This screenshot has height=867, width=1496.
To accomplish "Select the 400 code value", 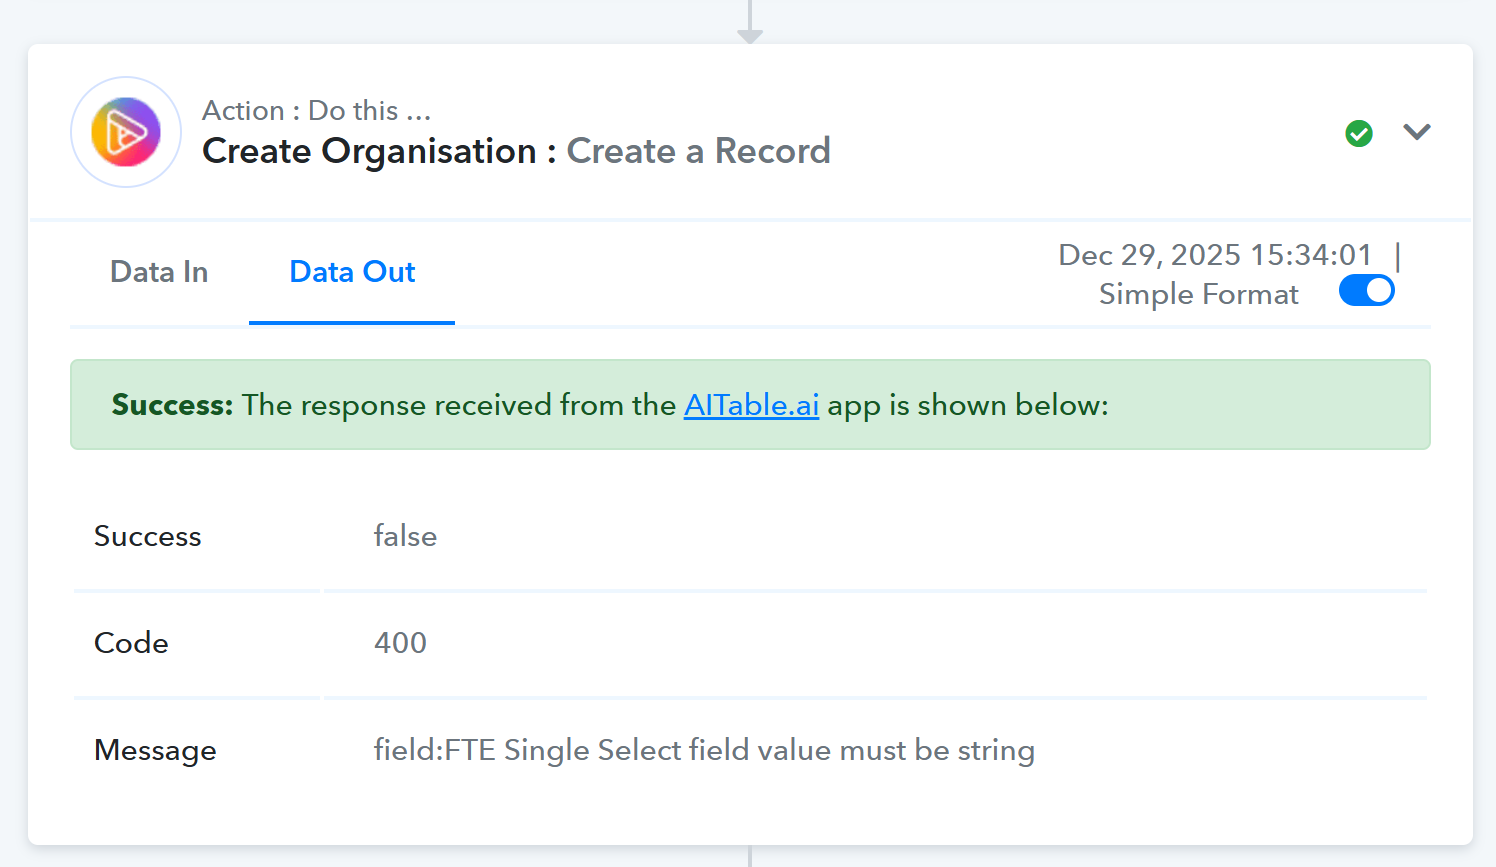I will [400, 643].
